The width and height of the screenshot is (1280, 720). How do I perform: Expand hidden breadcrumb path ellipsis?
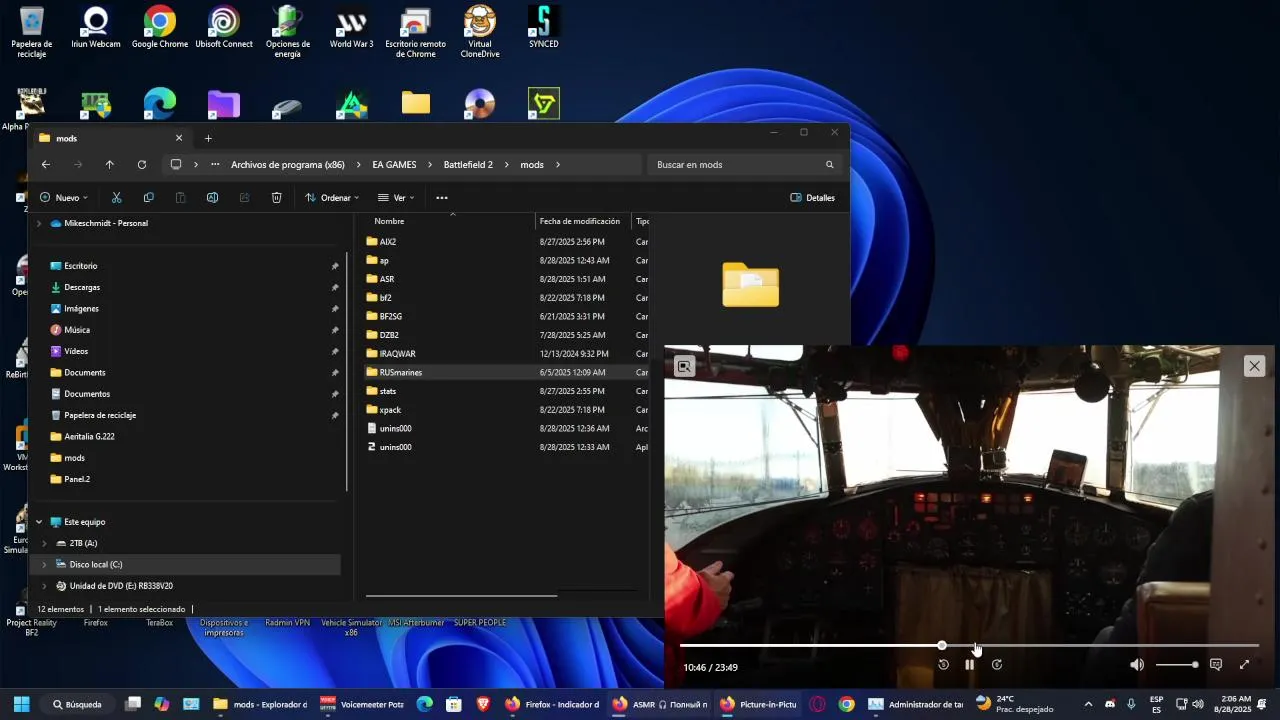tap(215, 165)
